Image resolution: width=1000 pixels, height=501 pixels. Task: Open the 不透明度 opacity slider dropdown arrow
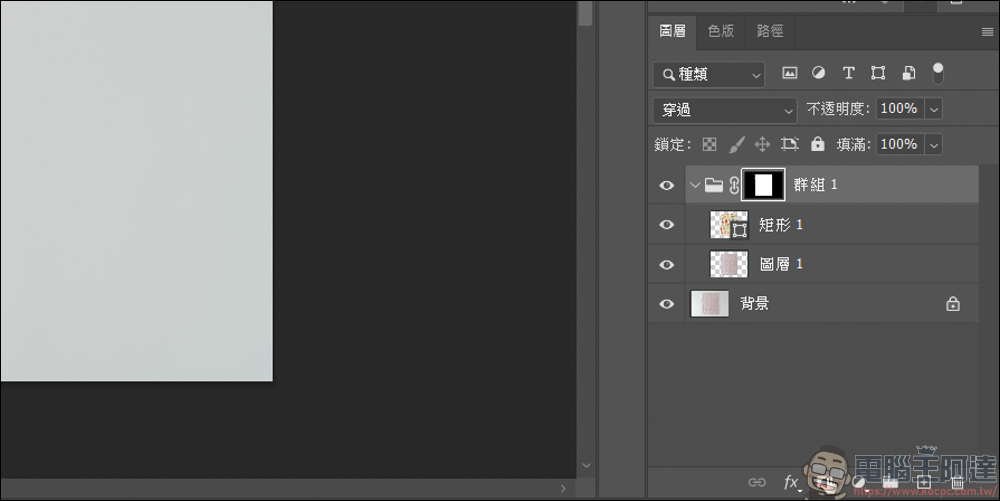(934, 109)
